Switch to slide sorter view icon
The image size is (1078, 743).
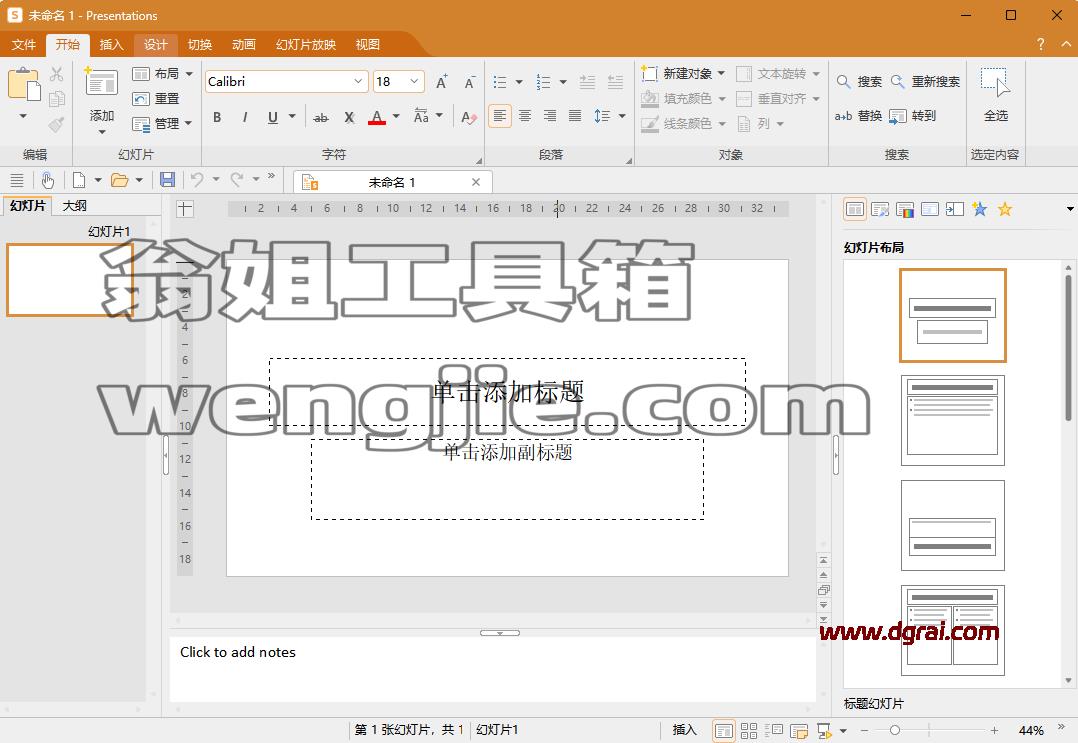[749, 730]
